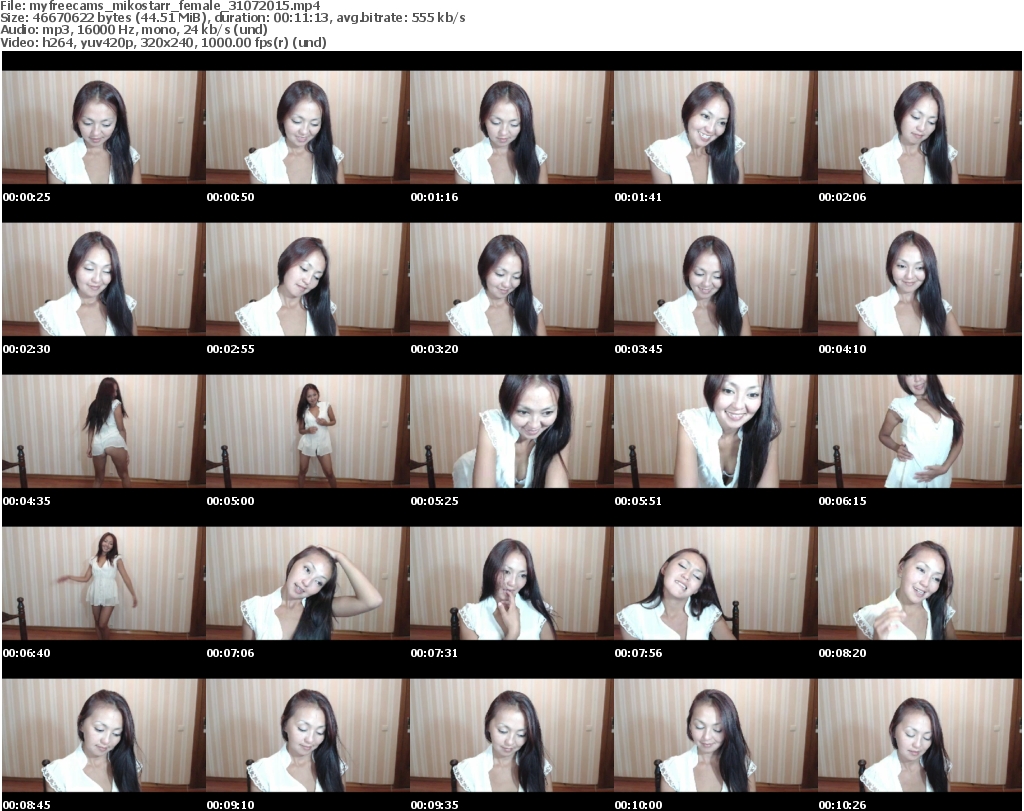Click the timestamp label 00:00:25
The width and height of the screenshot is (1024, 811).
pos(27,197)
